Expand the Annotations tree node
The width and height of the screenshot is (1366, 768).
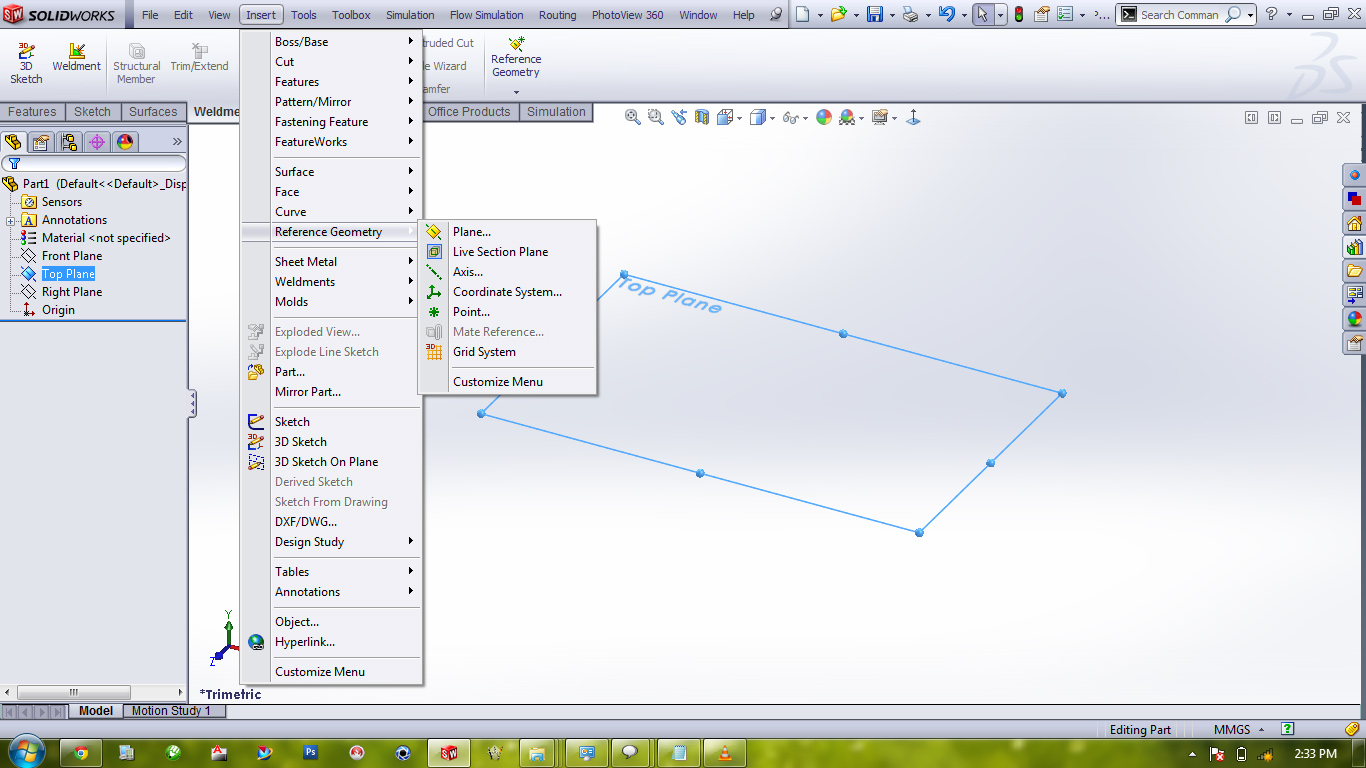pyautogui.click(x=12, y=219)
